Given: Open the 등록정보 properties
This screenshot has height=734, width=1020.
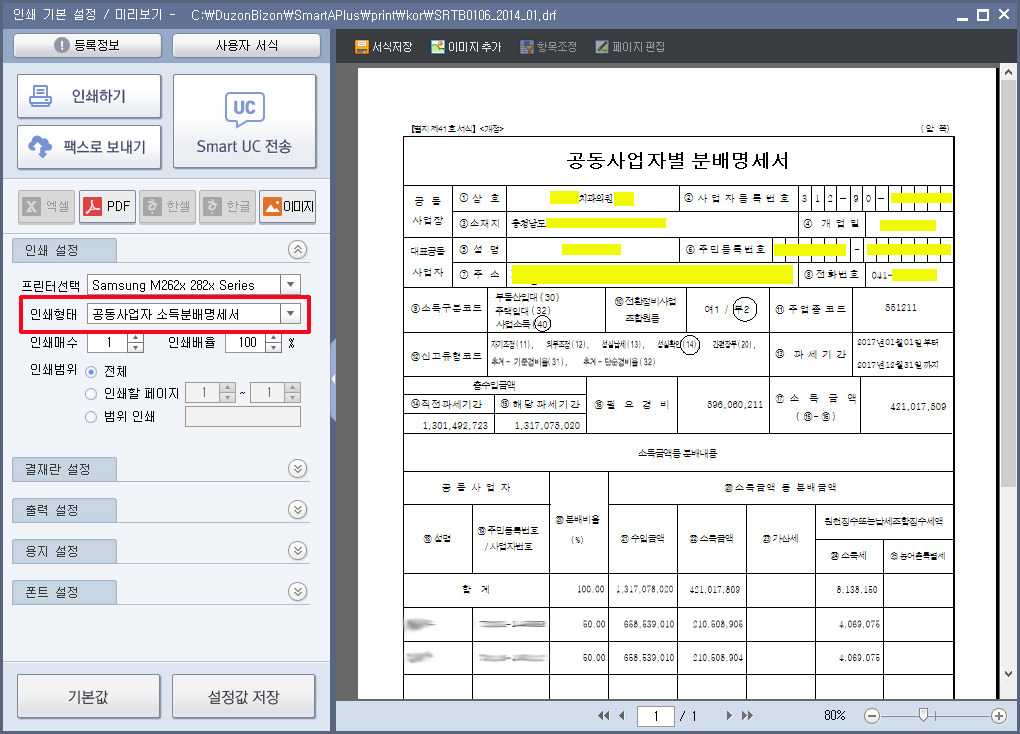Looking at the screenshot, I should [x=88, y=46].
